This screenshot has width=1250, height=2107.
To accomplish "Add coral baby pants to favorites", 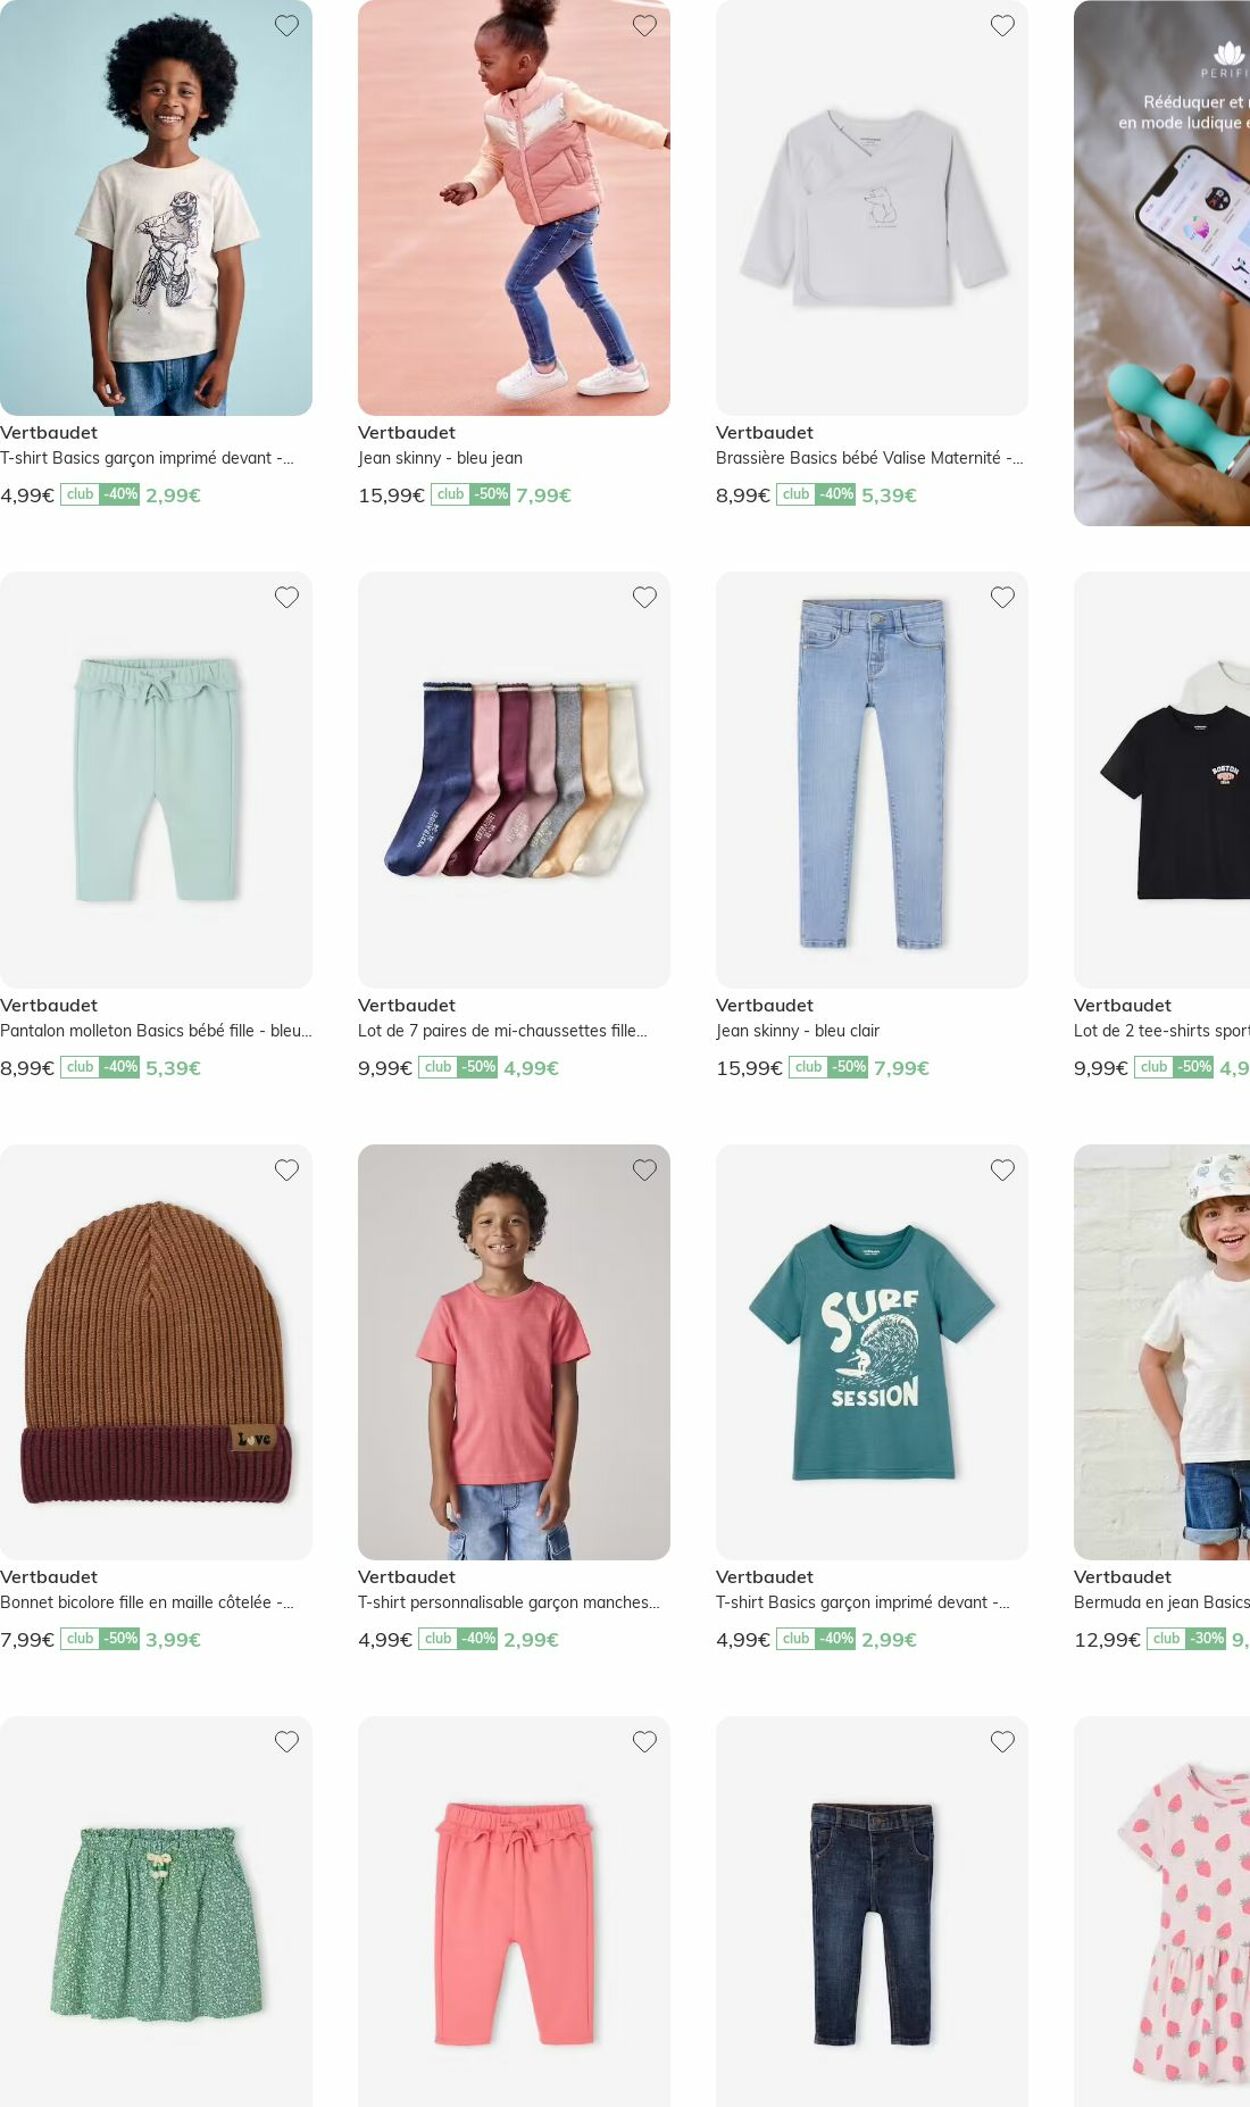I will coord(645,1742).
